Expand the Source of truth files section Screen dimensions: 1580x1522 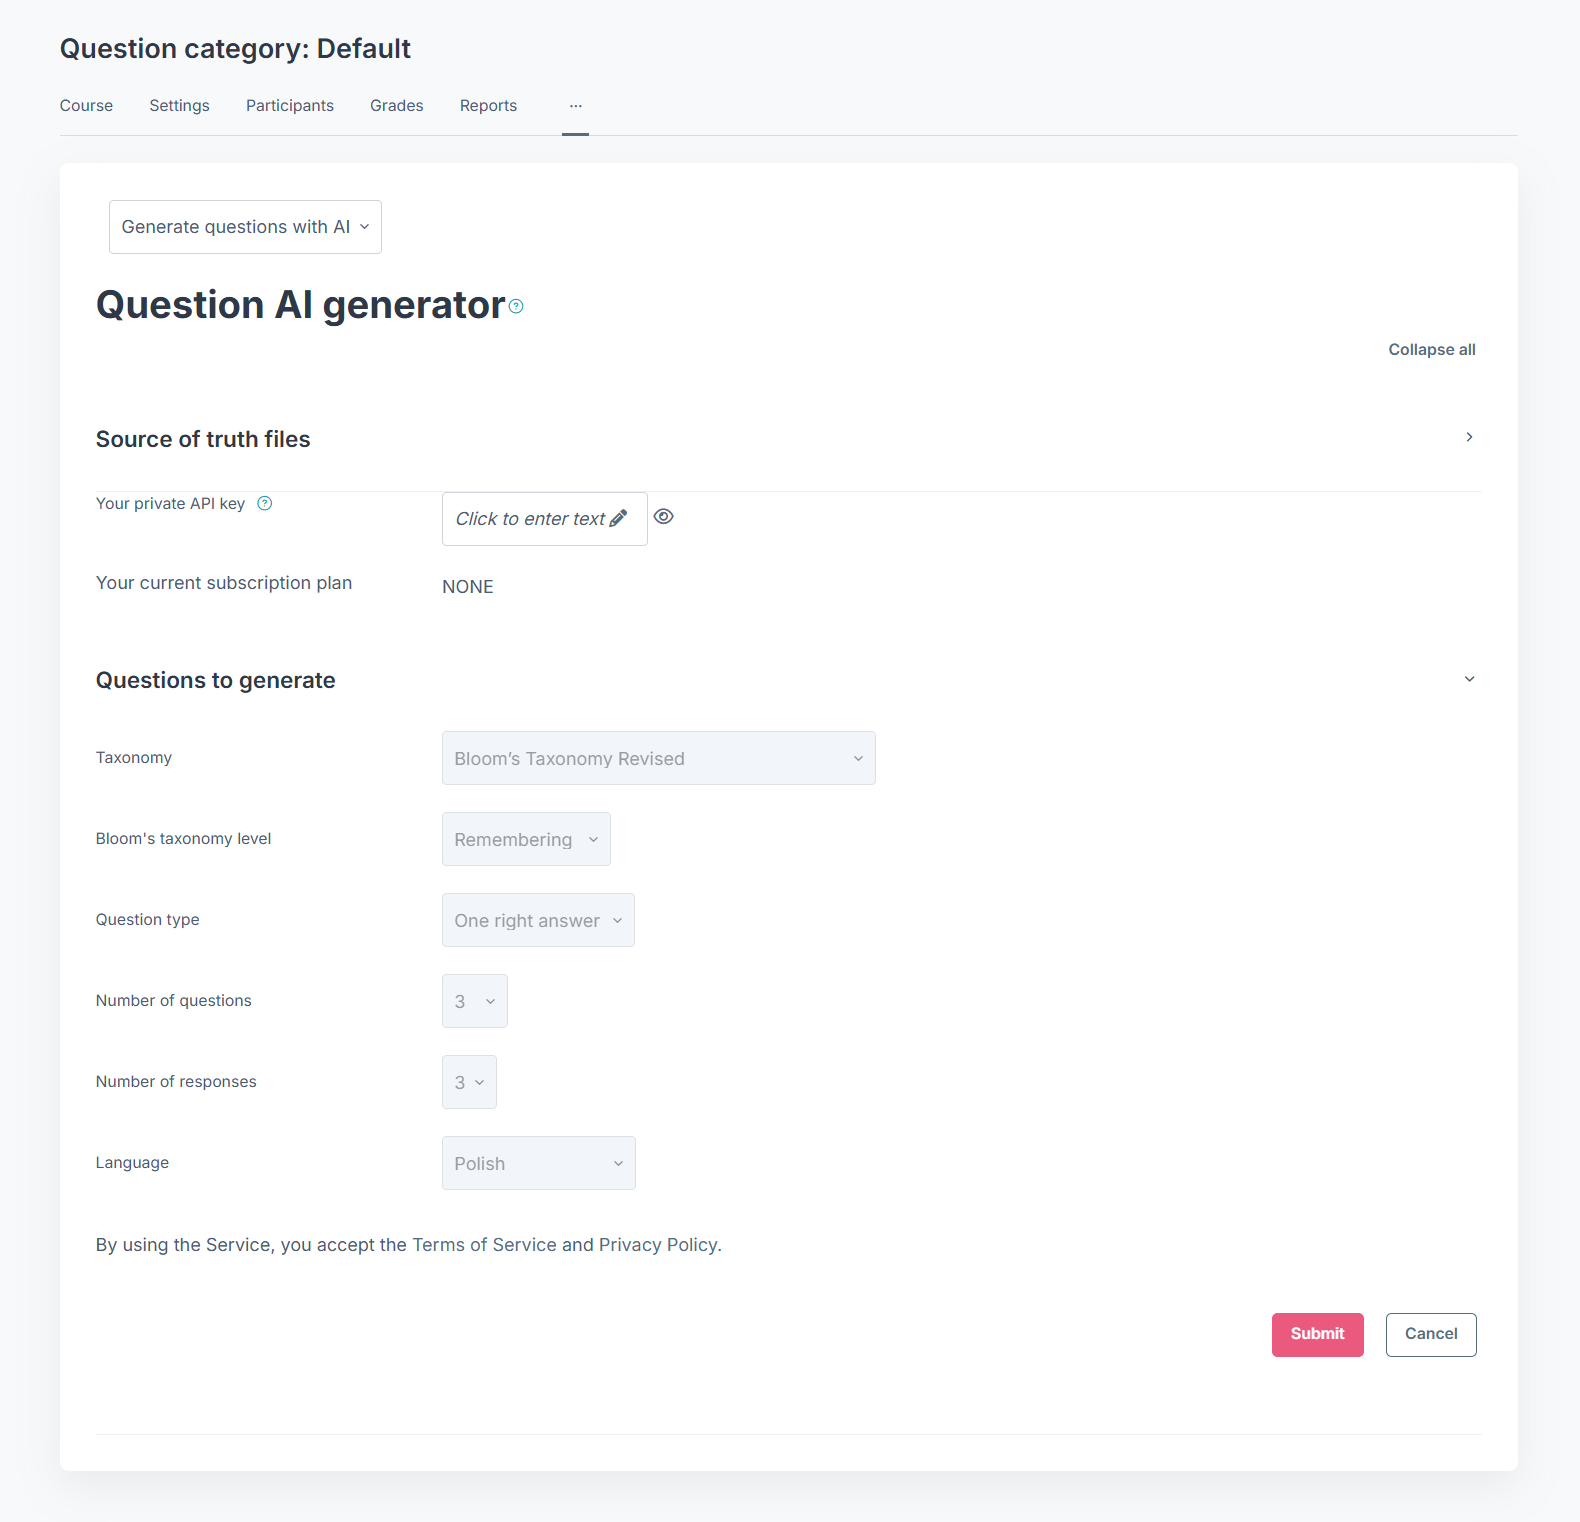pos(1469,437)
